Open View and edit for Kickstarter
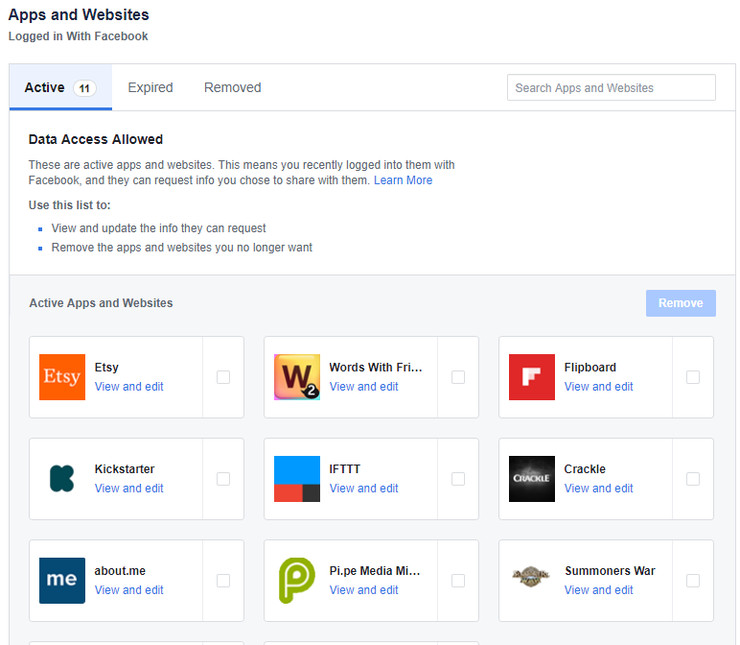740x645 pixels. [x=129, y=488]
